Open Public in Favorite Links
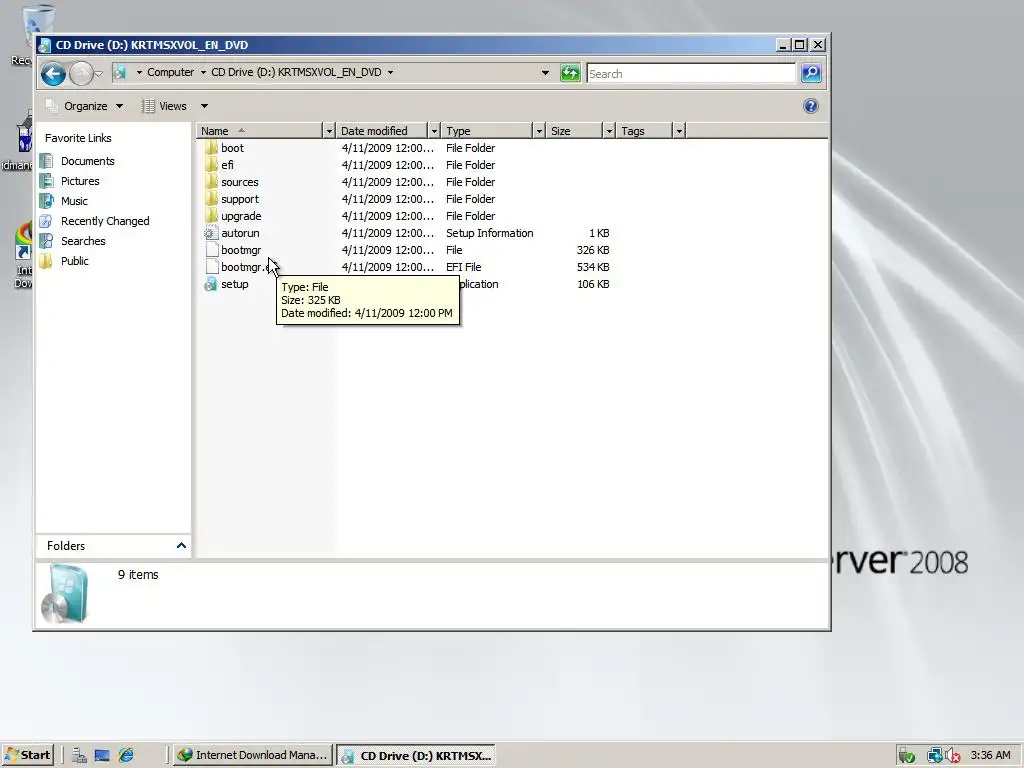Screen dimensions: 1024x768 pos(74,261)
